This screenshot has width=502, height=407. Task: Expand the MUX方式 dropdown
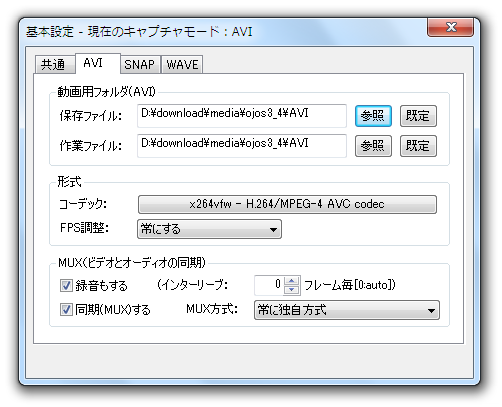pos(347,310)
